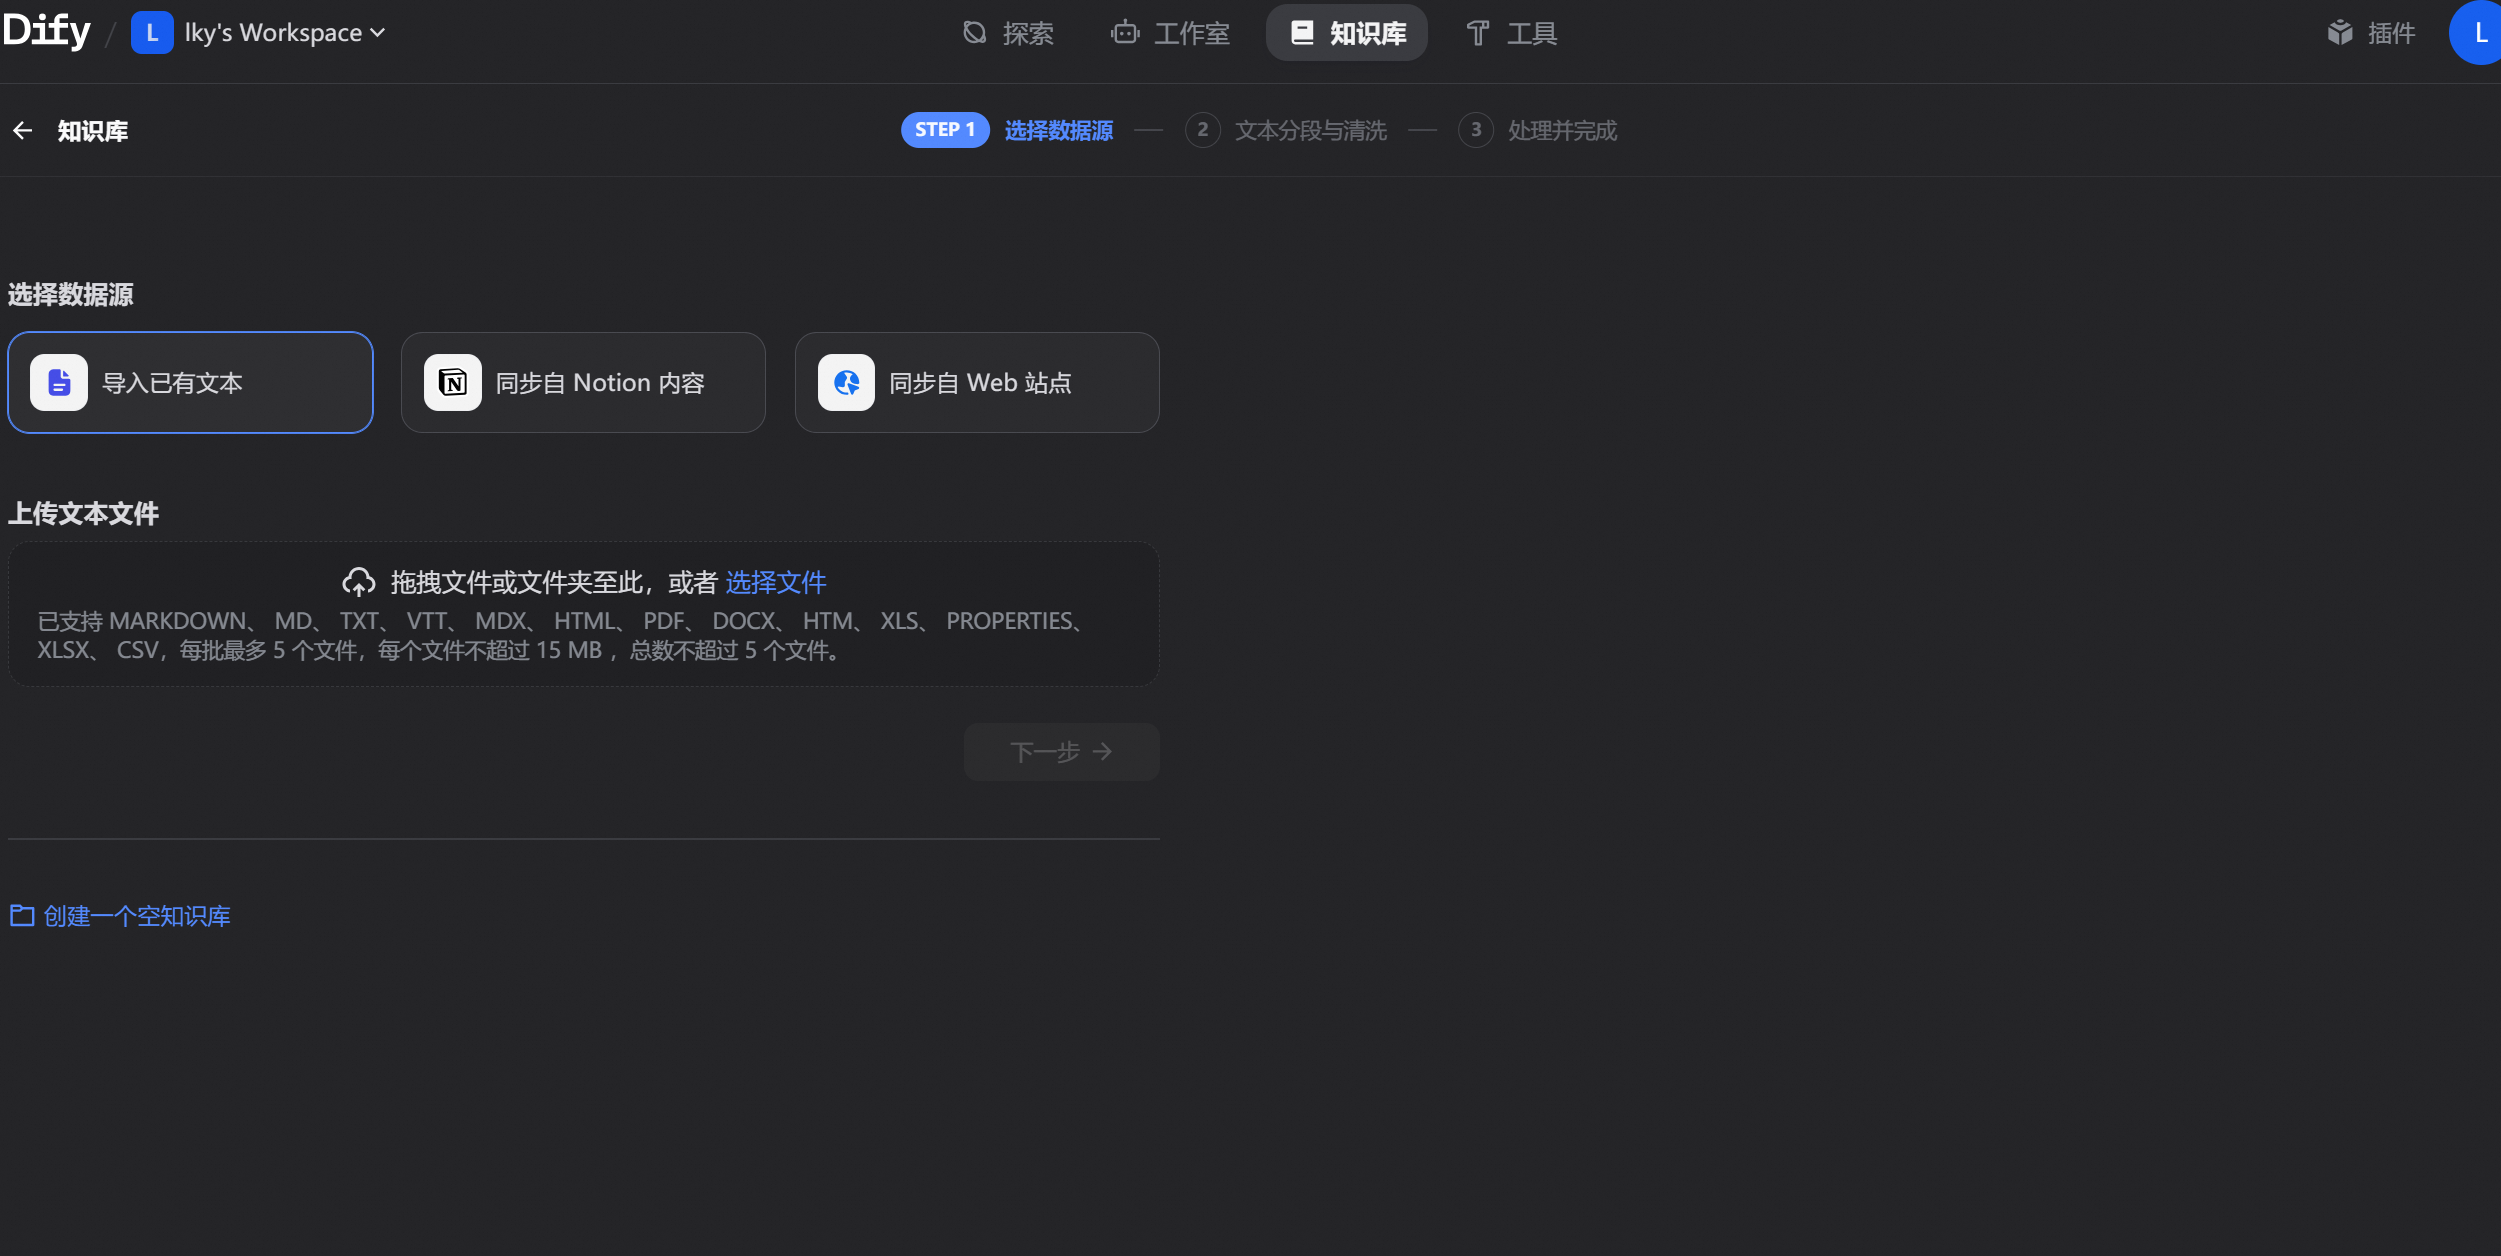Click the document icon for 导入已有文本
The height and width of the screenshot is (1256, 2501).
59,383
